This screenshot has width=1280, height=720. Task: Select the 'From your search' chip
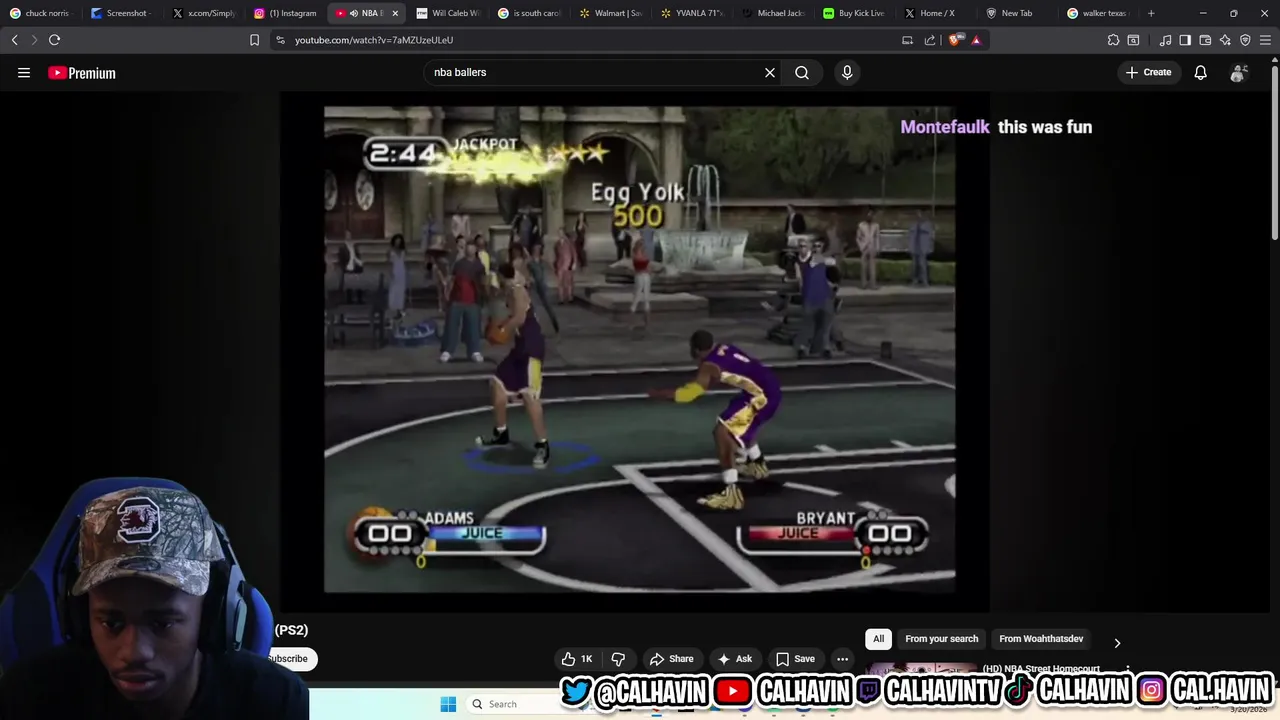pos(942,639)
